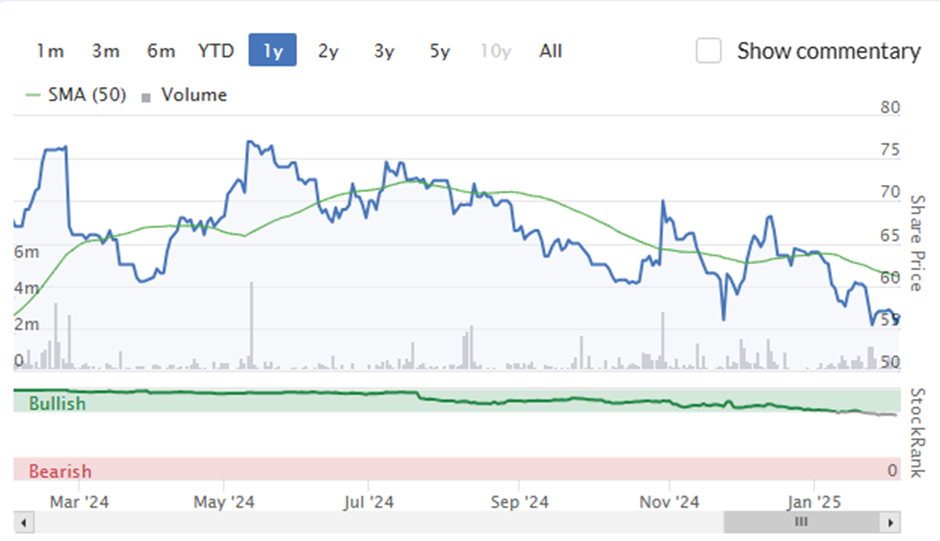This screenshot has width=940, height=541.
Task: Select the 1m time range
Action: pos(50,51)
